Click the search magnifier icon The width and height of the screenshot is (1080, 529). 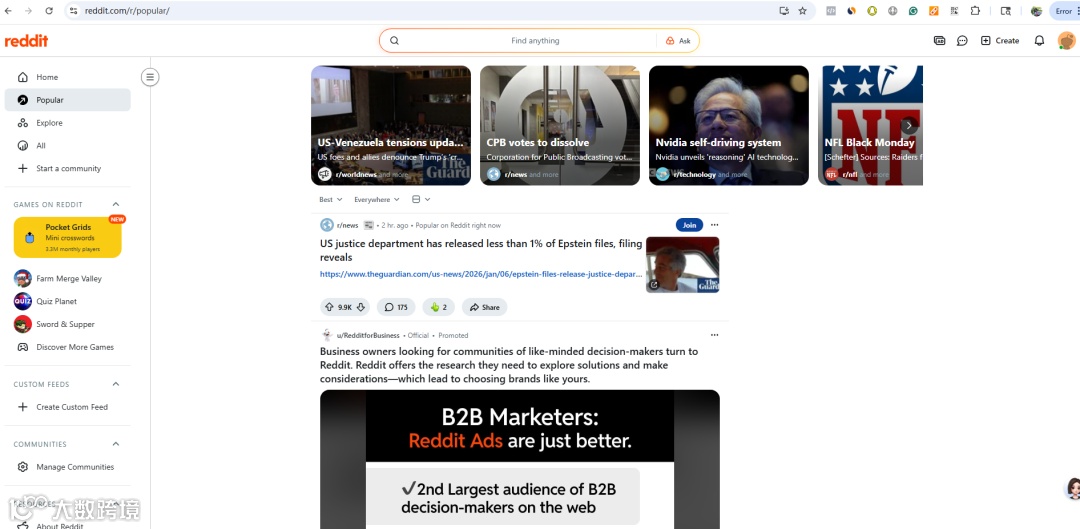point(394,41)
